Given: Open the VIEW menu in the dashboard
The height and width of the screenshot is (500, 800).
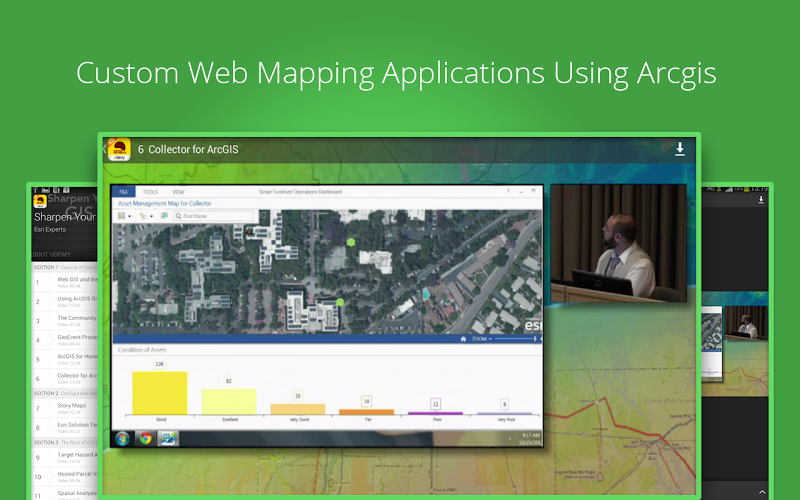Looking at the screenshot, I should (177, 191).
